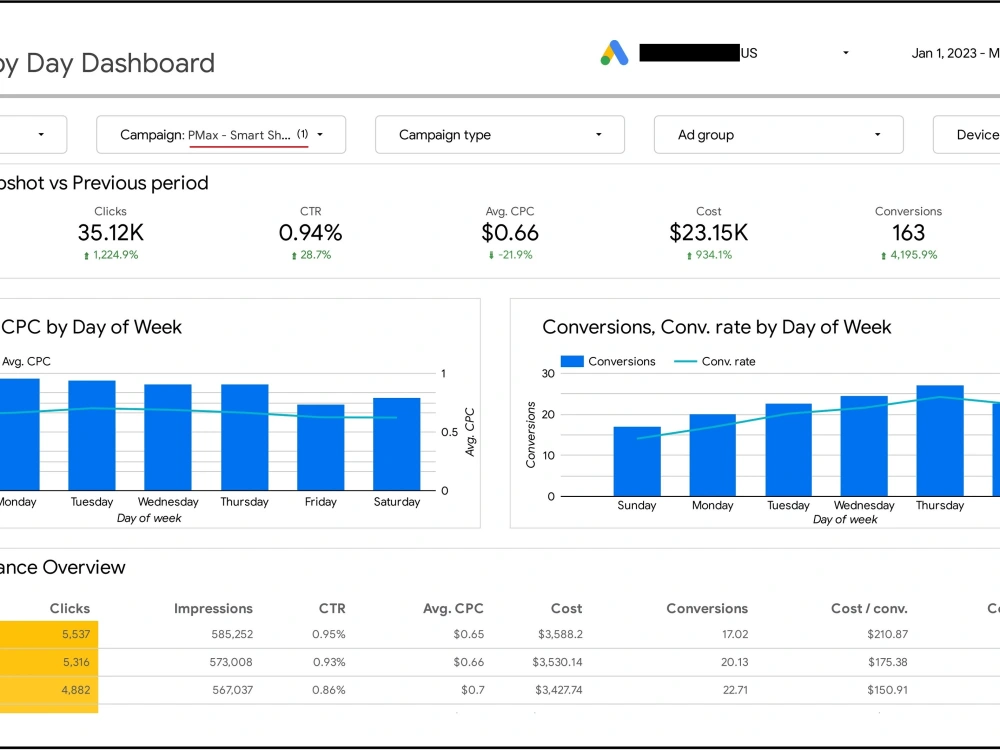Image resolution: width=1000 pixels, height=750 pixels.
Task: Sort table by Avg. CPC column header
Action: [x=453, y=608]
